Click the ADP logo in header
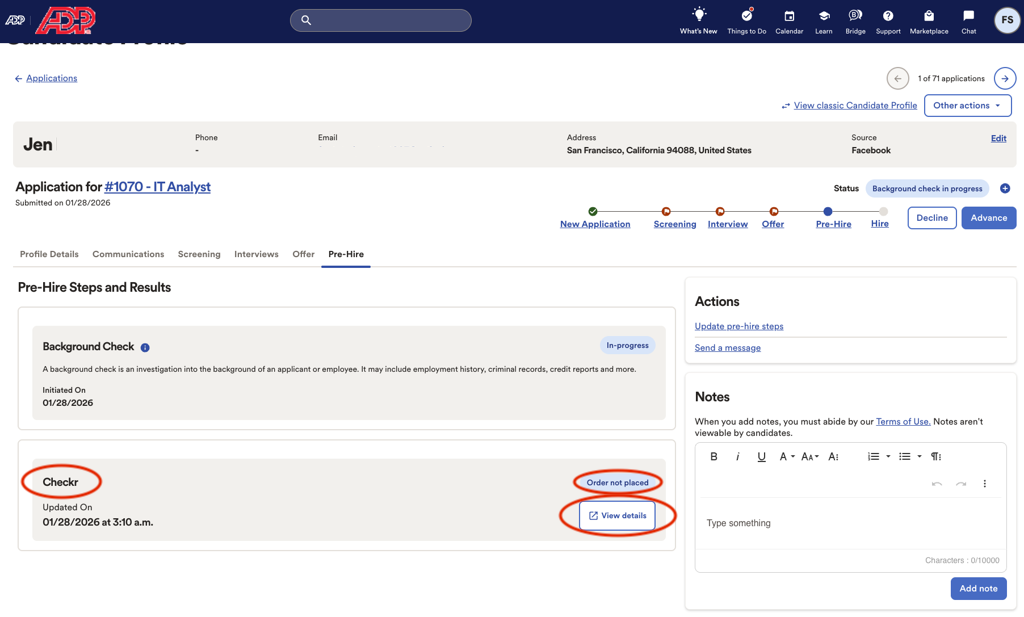This screenshot has width=1024, height=617. tap(65, 20)
